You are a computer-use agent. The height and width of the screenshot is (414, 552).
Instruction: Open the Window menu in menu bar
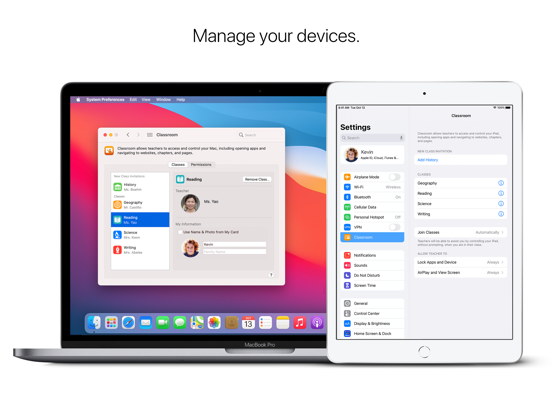tap(163, 100)
